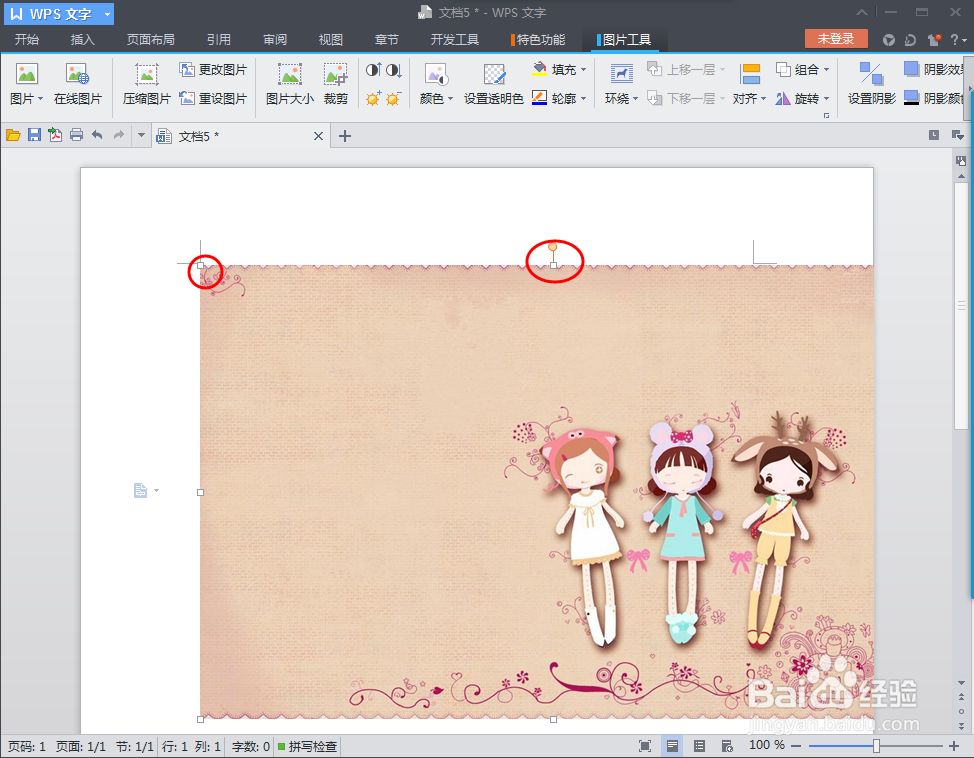
Task: Click 页面: 1/1 in status bar
Action: click(81, 746)
